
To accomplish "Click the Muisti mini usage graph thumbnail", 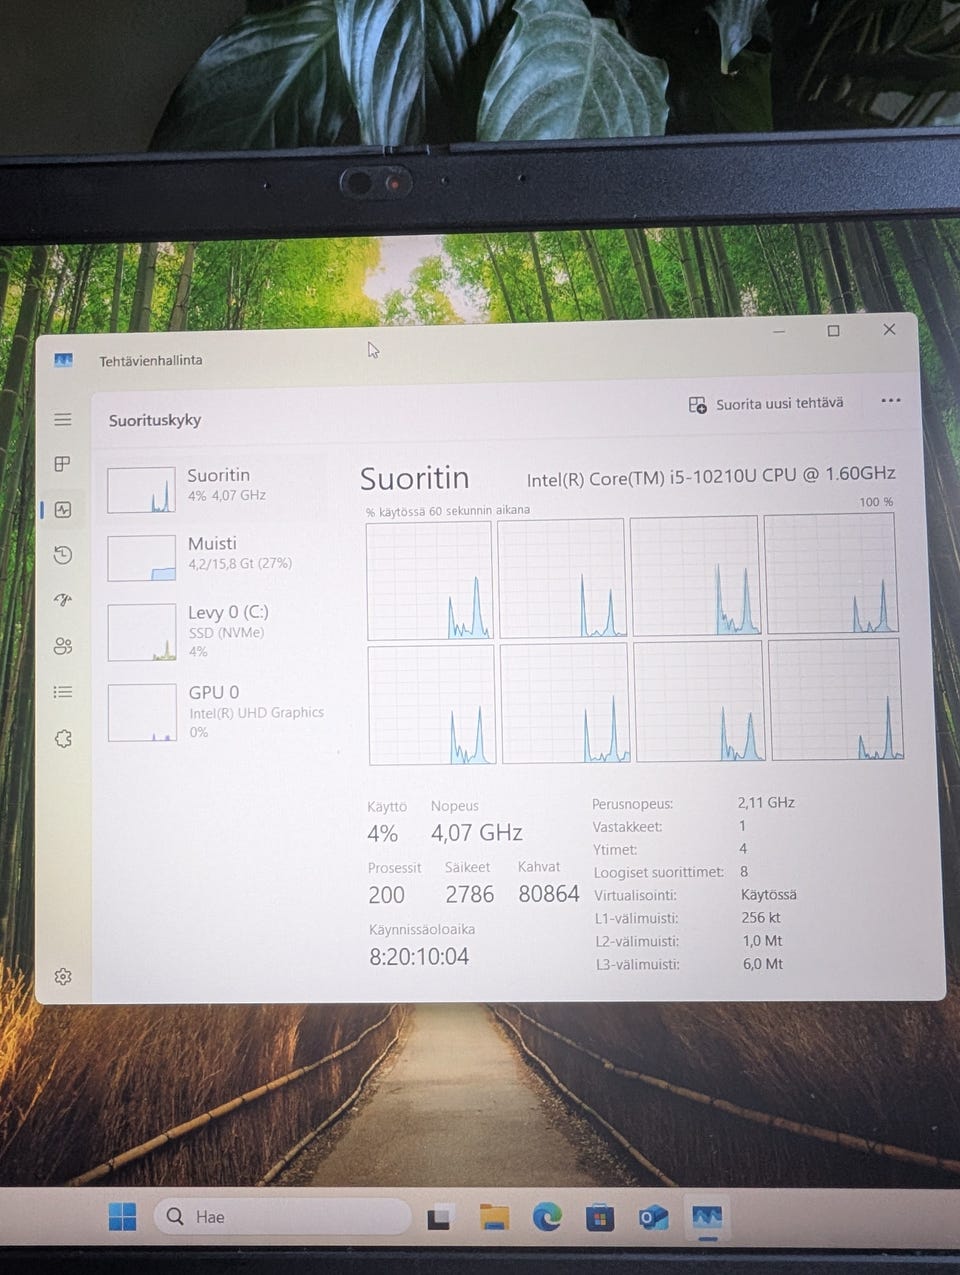I will tap(141, 558).
